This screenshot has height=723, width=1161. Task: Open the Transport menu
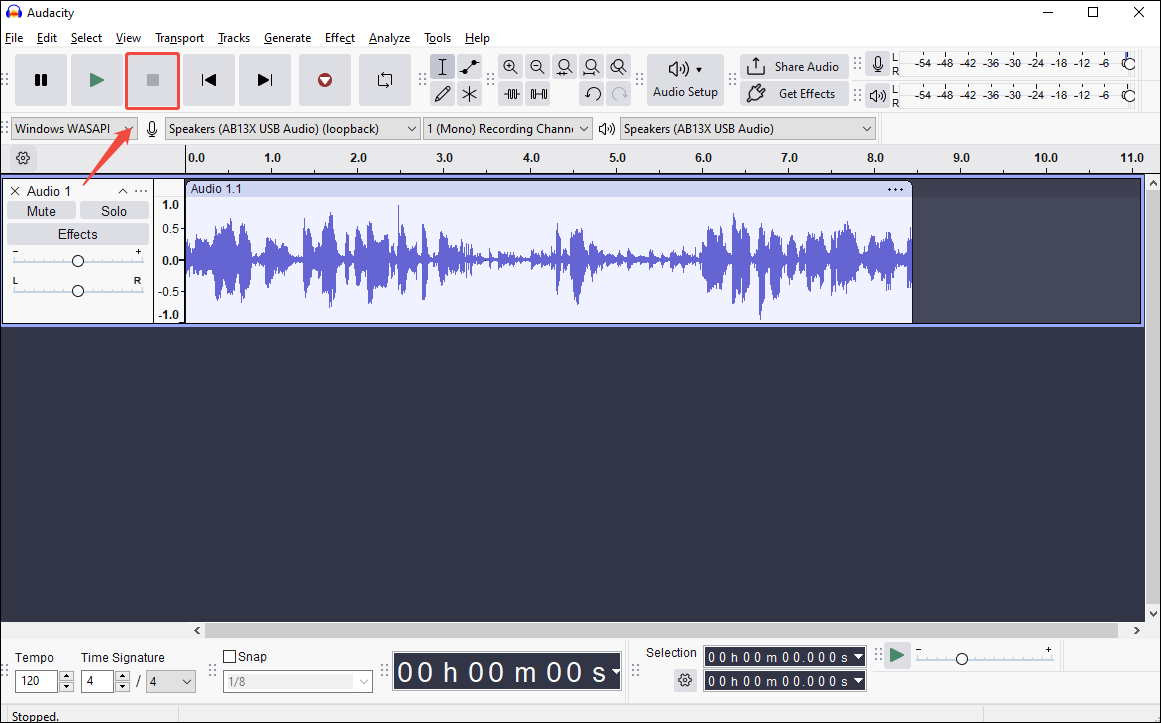pyautogui.click(x=179, y=38)
